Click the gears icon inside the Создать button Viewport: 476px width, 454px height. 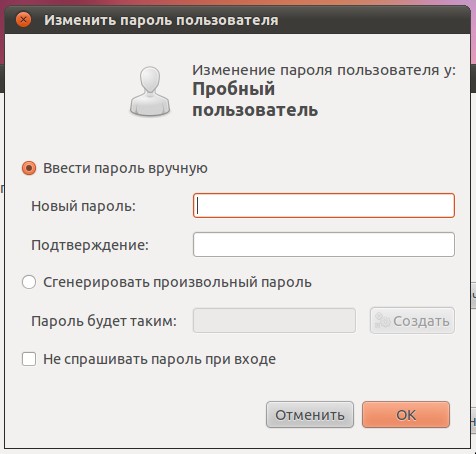(382, 321)
